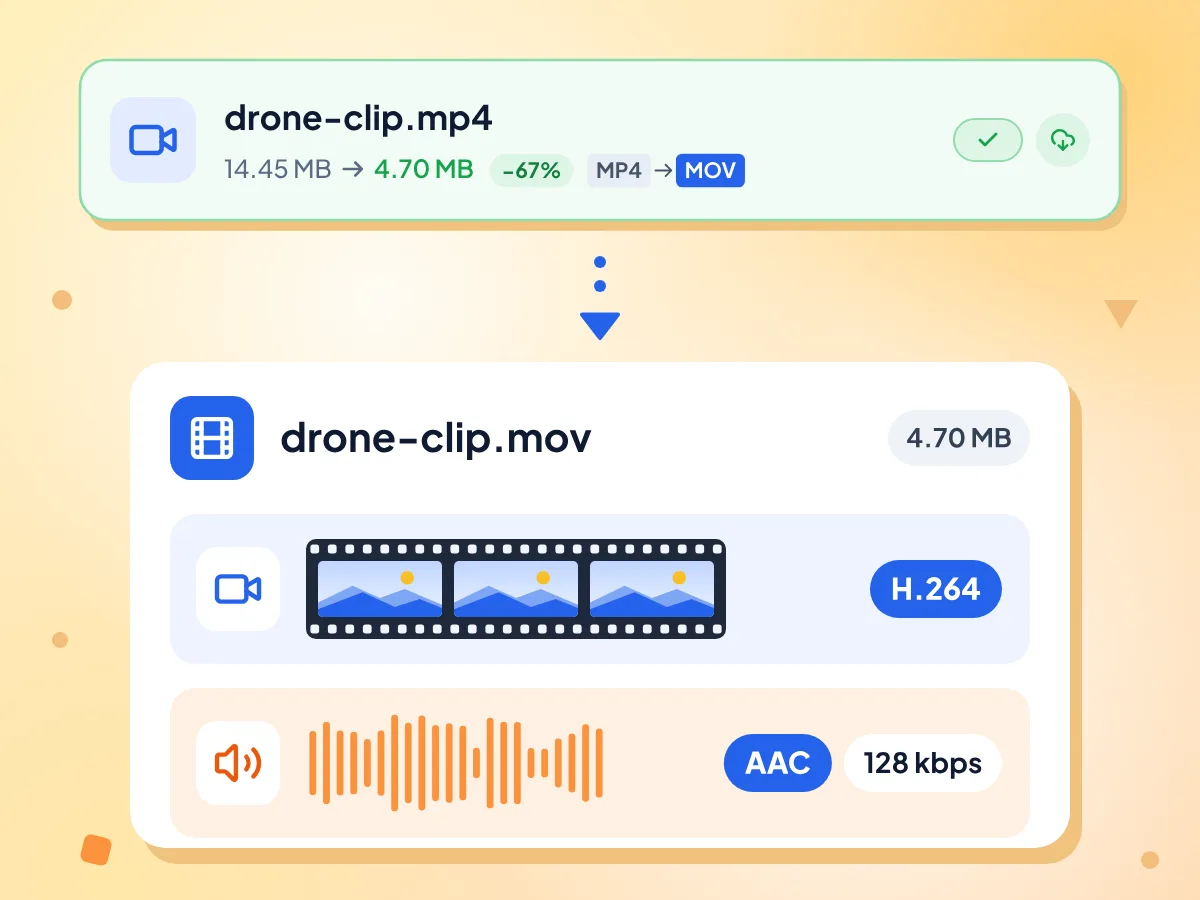
Task: Click the video camera icon beside drone-clip.mp4
Action: pos(153,140)
